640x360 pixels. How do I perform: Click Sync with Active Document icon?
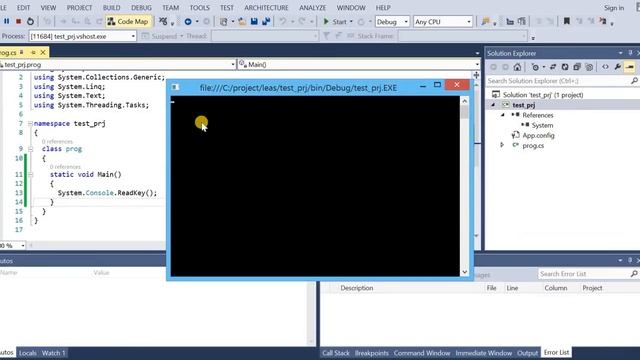(553, 67)
